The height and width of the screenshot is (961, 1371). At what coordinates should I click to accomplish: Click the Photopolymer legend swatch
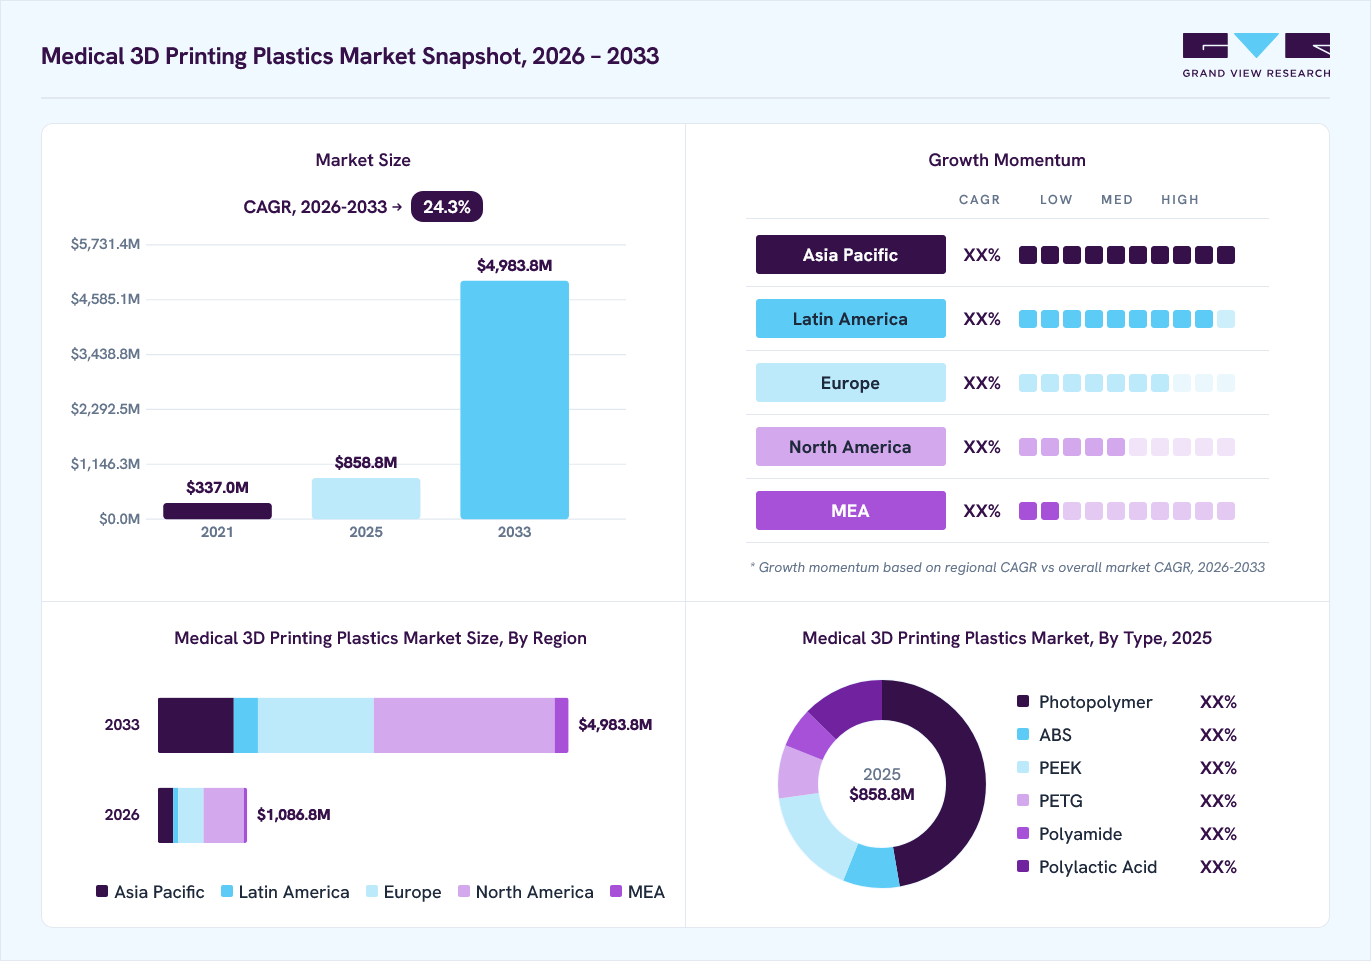[1023, 701]
